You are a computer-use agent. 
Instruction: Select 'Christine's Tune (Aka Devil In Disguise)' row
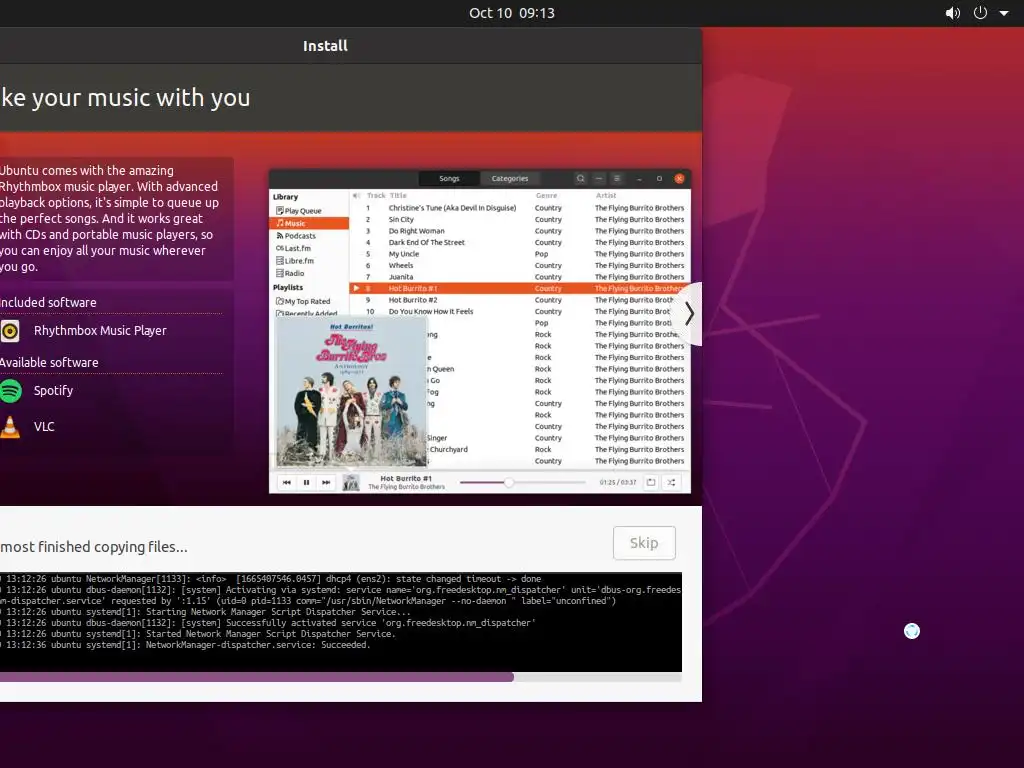[x=520, y=208]
